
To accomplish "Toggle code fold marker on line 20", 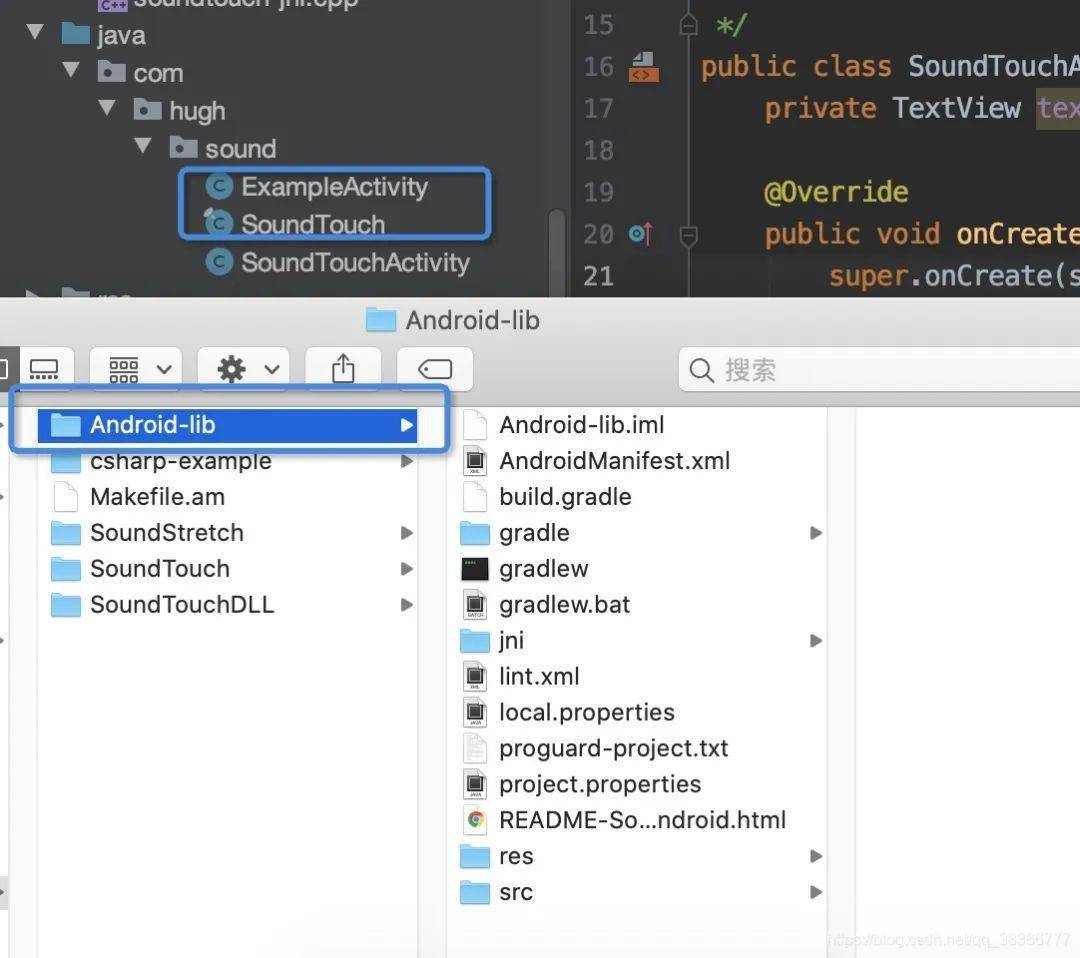I will pos(688,236).
